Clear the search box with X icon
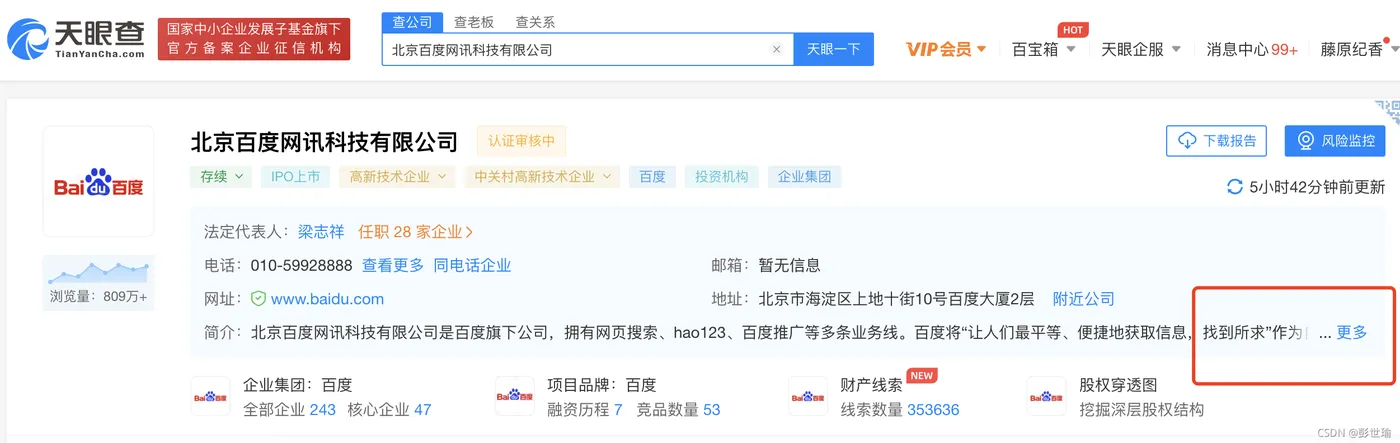Image resolution: width=1400 pixels, height=443 pixels. click(776, 49)
